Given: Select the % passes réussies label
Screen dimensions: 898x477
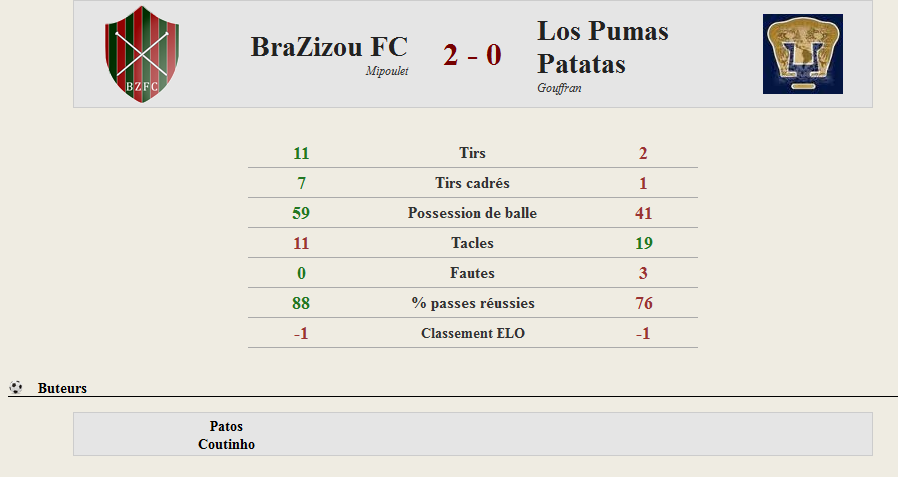Looking at the screenshot, I should 473,303.
